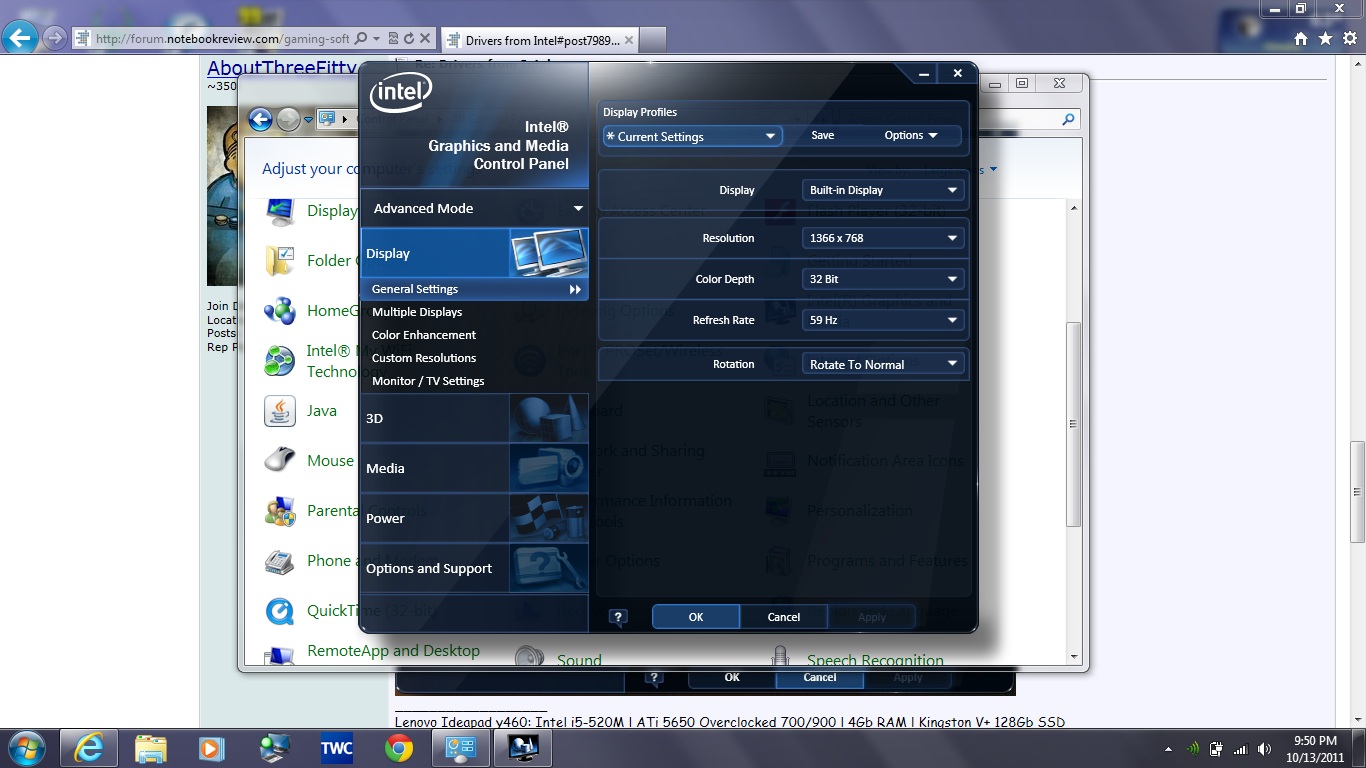Viewport: 1366px width, 768px height.
Task: Select General Settings under Display
Action: click(475, 289)
